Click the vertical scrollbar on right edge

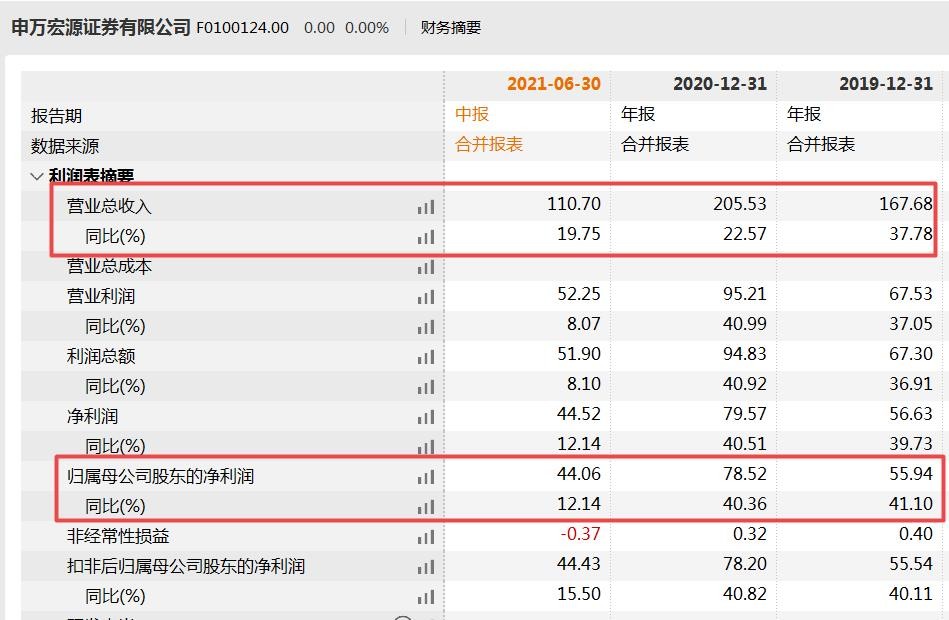pos(944,300)
